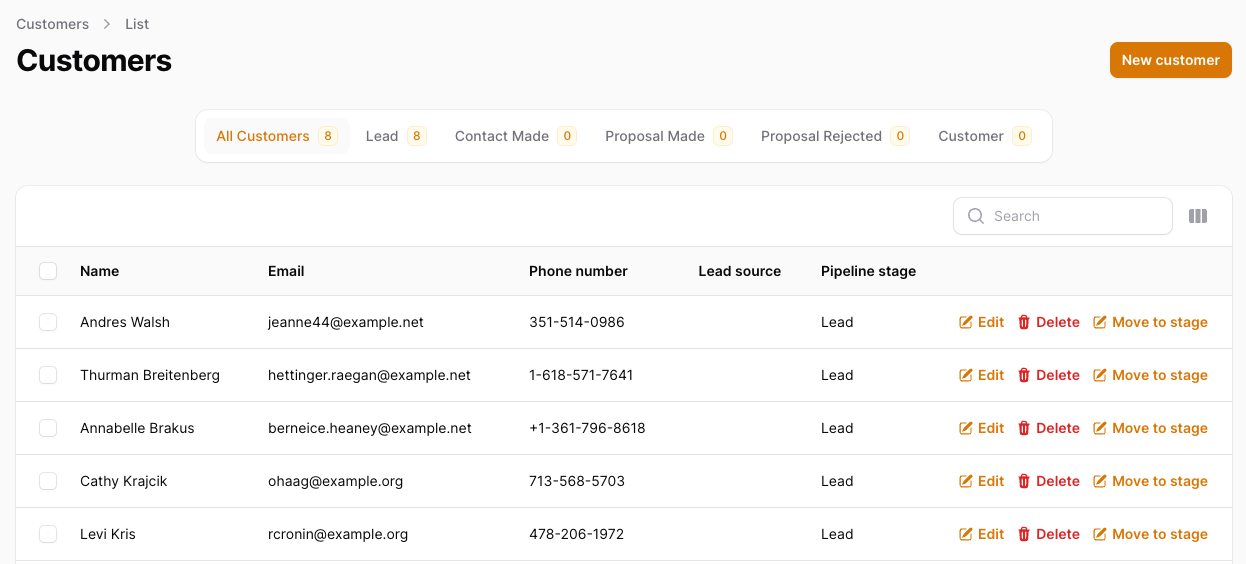Tick the Levi Kris row checkbox
1246x564 pixels.
48,534
